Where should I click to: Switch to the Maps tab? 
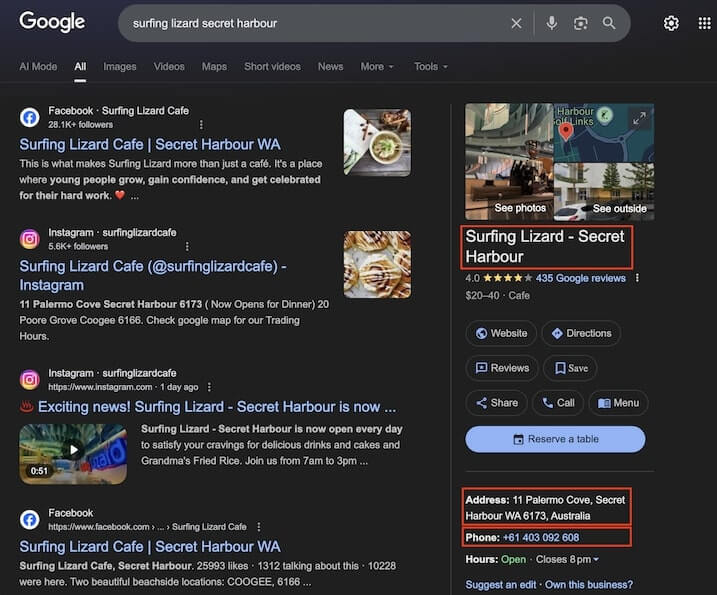214,67
